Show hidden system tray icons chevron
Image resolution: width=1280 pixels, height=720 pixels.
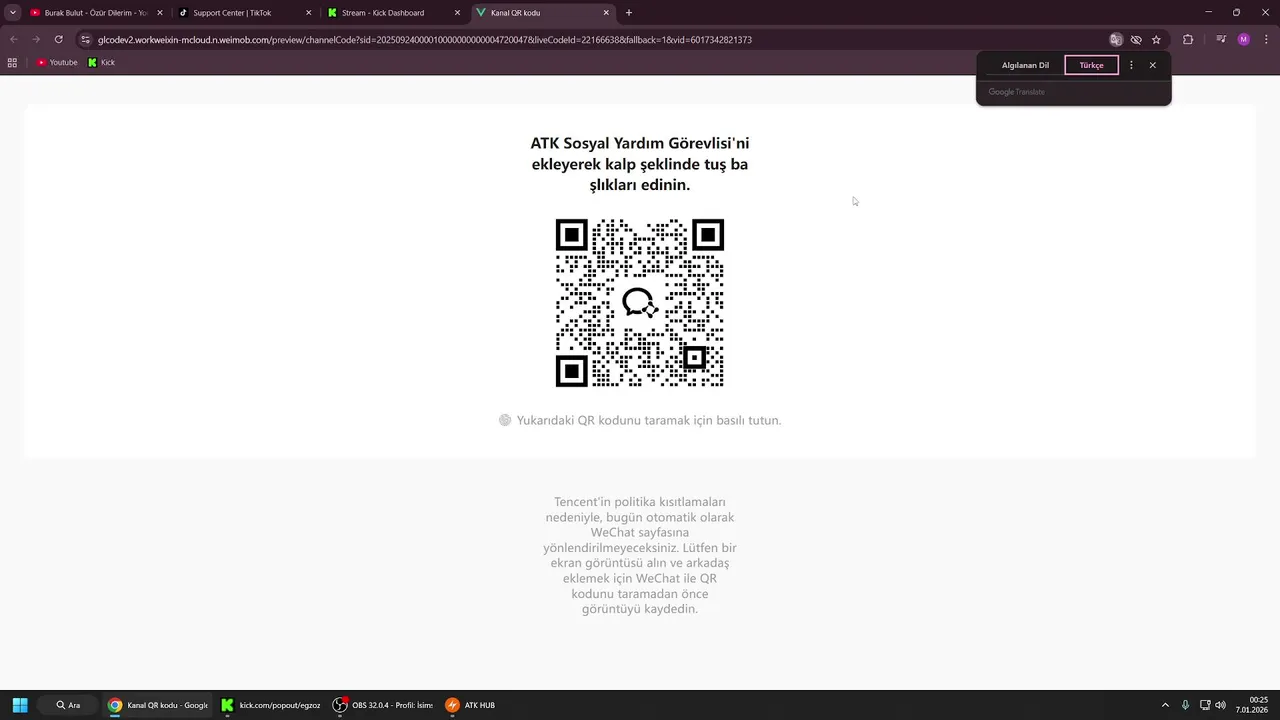coord(1165,705)
